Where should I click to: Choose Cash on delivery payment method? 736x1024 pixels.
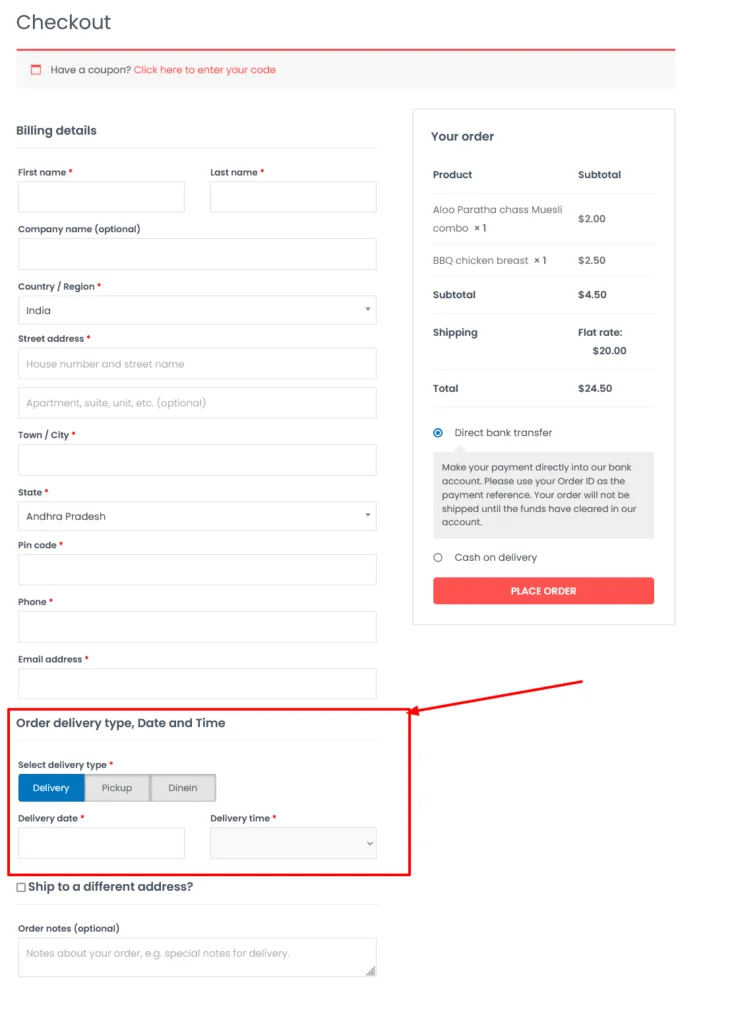point(438,558)
